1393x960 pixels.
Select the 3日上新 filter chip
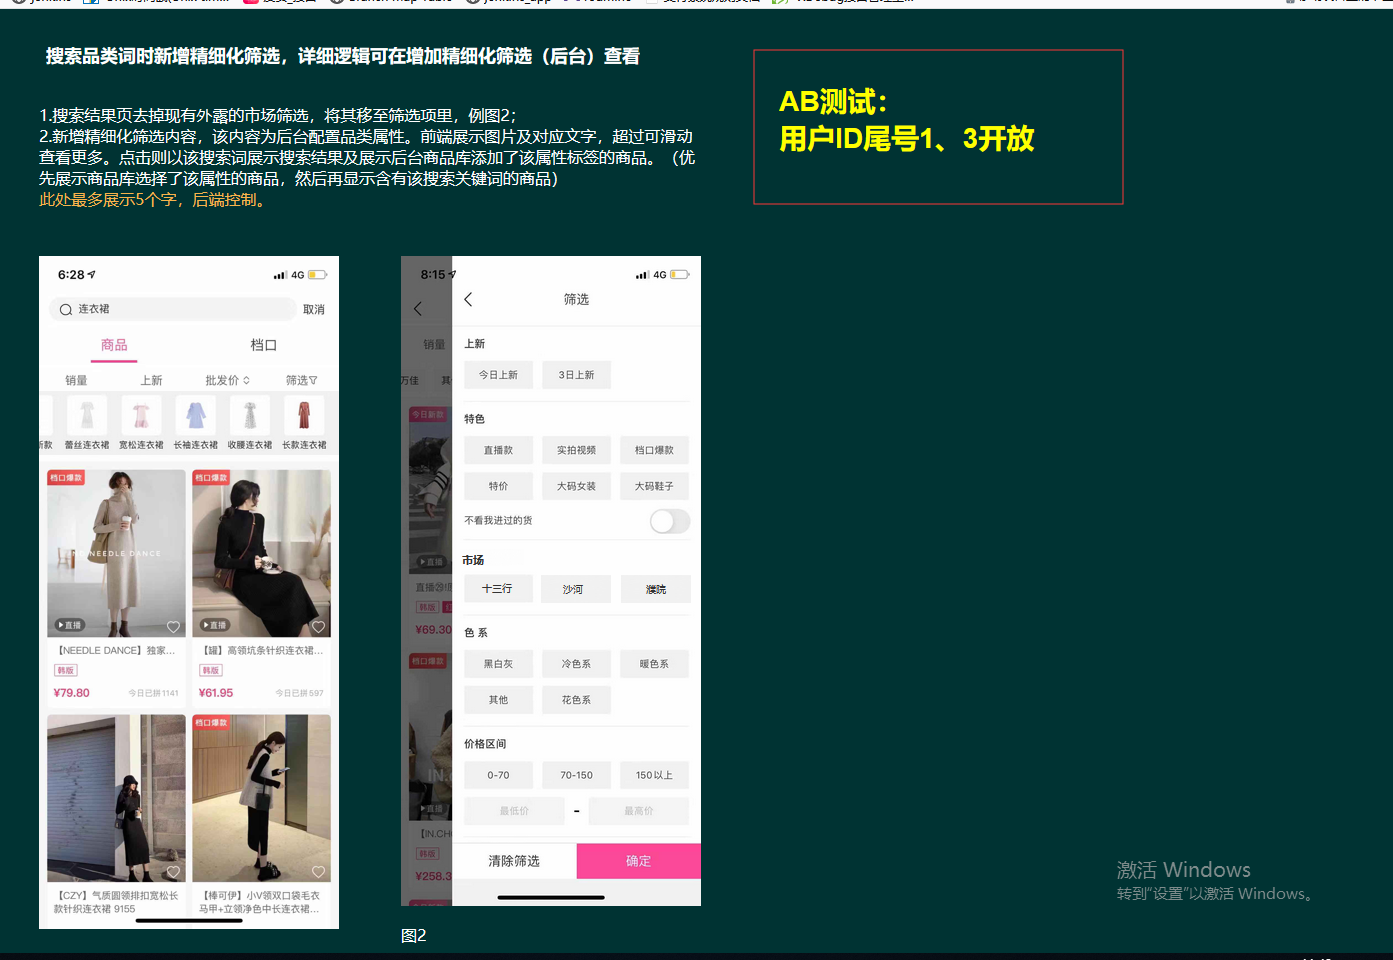[x=576, y=375]
